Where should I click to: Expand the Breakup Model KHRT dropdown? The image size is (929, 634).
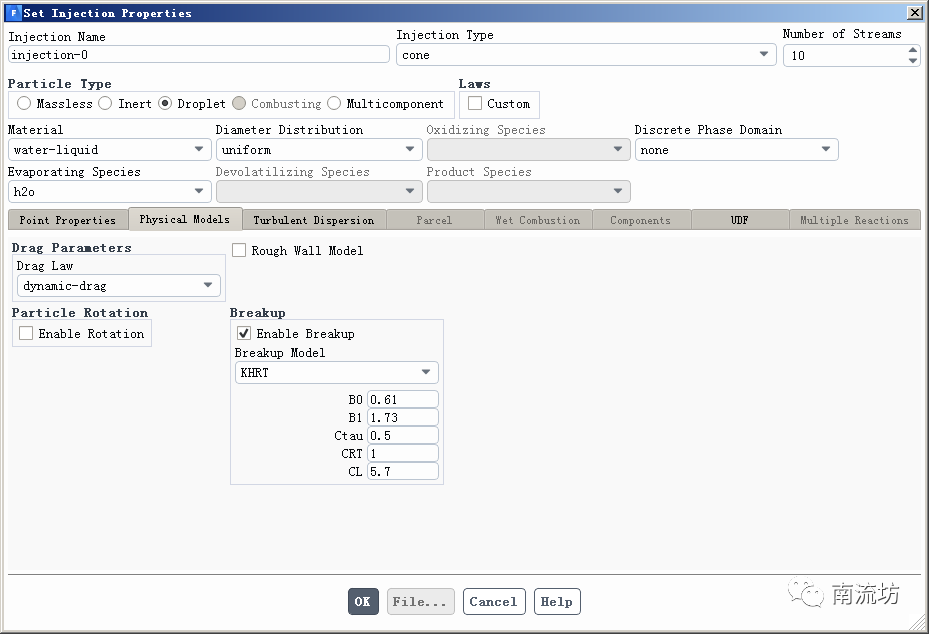(x=336, y=373)
